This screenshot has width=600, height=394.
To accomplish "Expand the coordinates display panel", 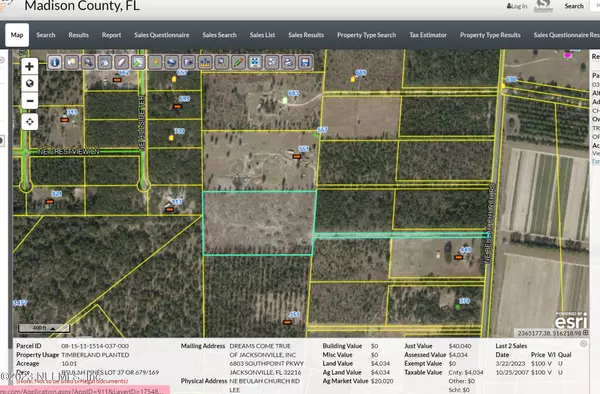I will point(585,333).
